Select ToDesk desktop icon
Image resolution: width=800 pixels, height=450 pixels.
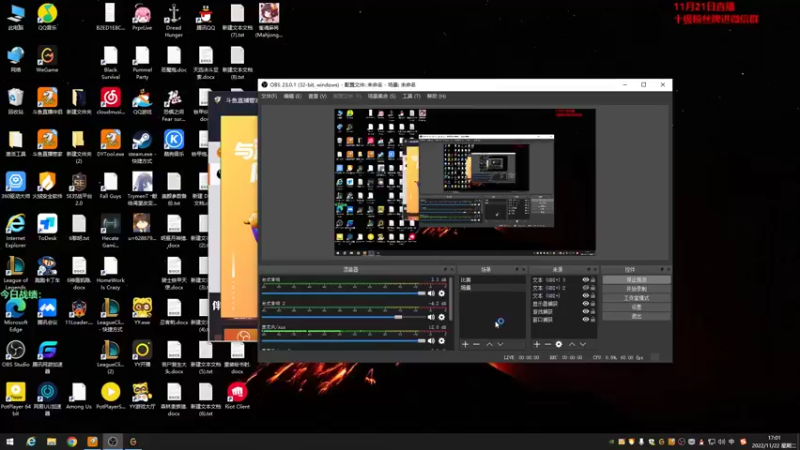click(x=47, y=228)
